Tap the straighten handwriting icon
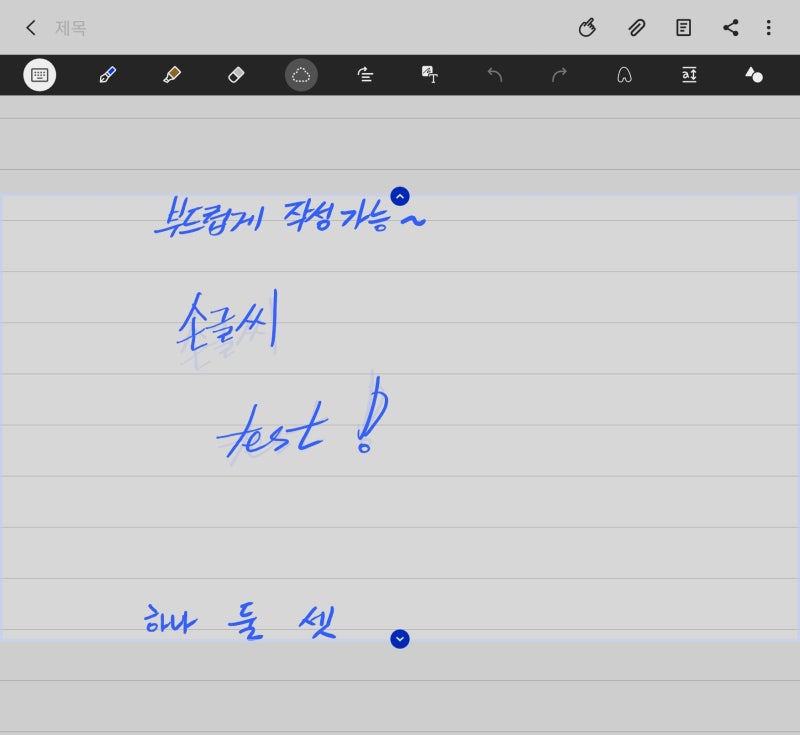The height and width of the screenshot is (735, 800). pyautogui.click(x=365, y=75)
